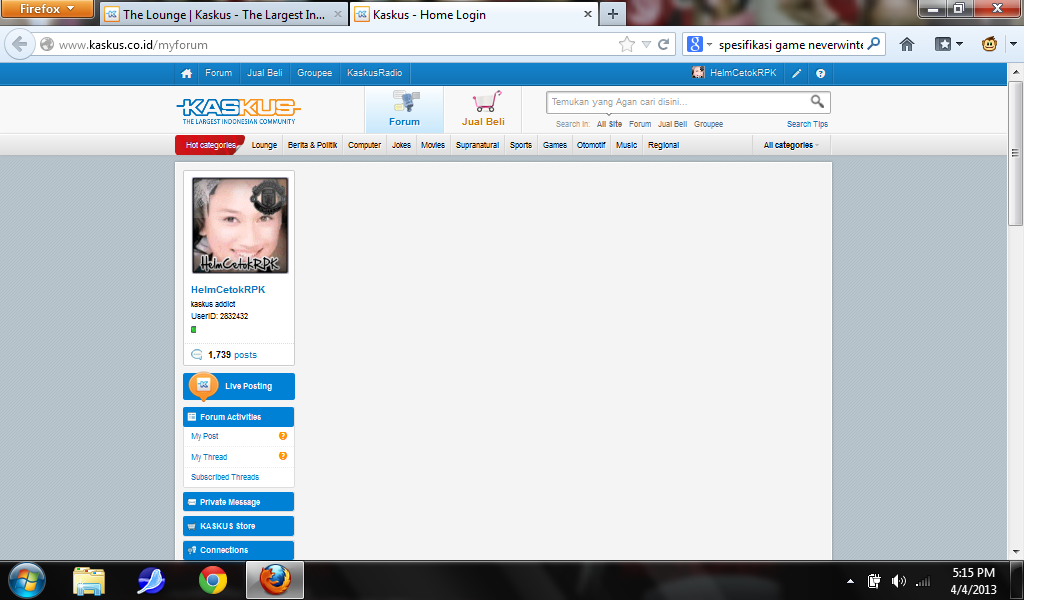This screenshot has width=1038, height=602.
Task: Select the Groupee search scope
Action: coord(708,124)
